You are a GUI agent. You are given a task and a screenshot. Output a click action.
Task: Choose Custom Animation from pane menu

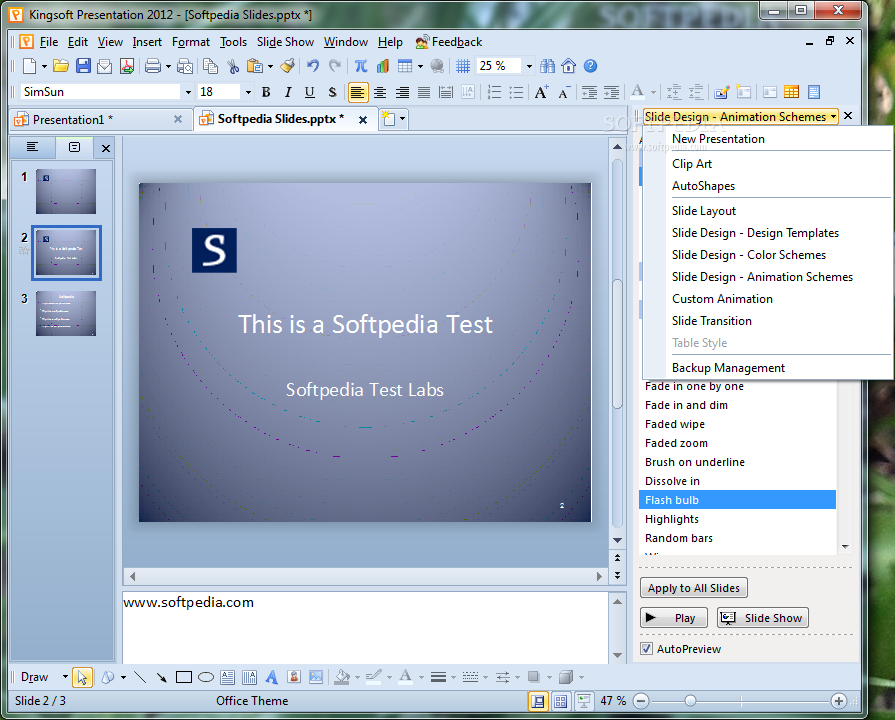coord(722,299)
